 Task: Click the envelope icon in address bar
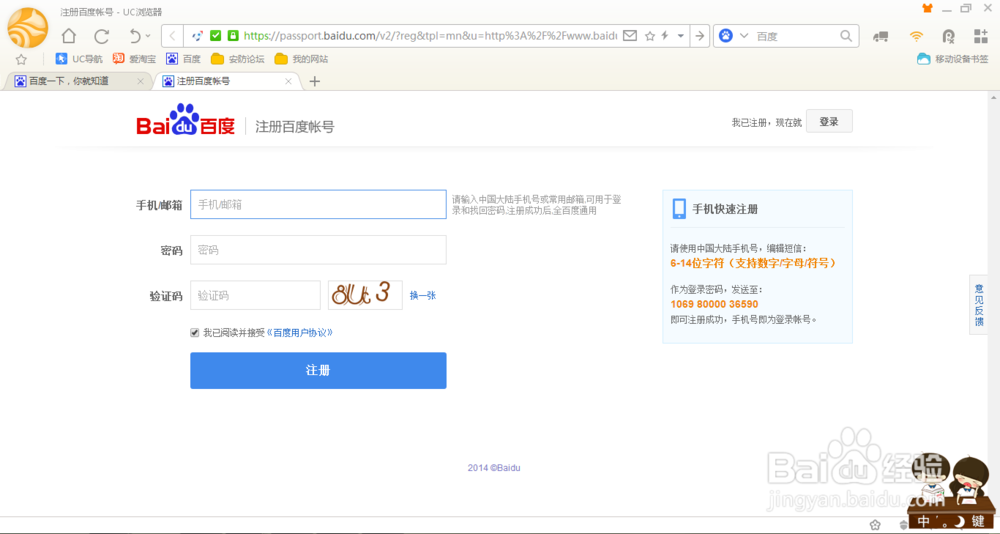click(630, 36)
